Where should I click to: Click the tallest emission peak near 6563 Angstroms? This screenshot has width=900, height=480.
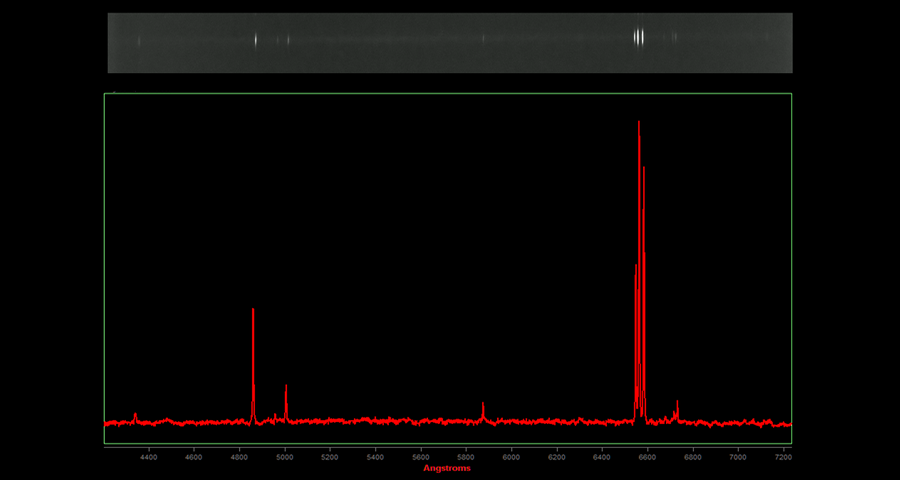639,125
